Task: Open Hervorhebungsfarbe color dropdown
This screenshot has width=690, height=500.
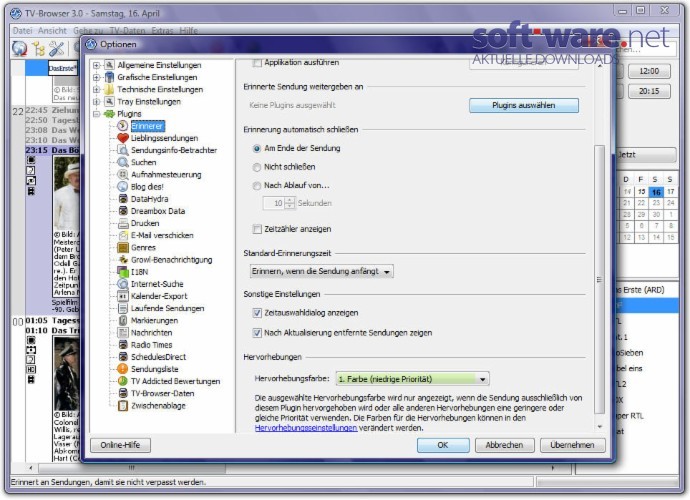Action: (x=412, y=379)
